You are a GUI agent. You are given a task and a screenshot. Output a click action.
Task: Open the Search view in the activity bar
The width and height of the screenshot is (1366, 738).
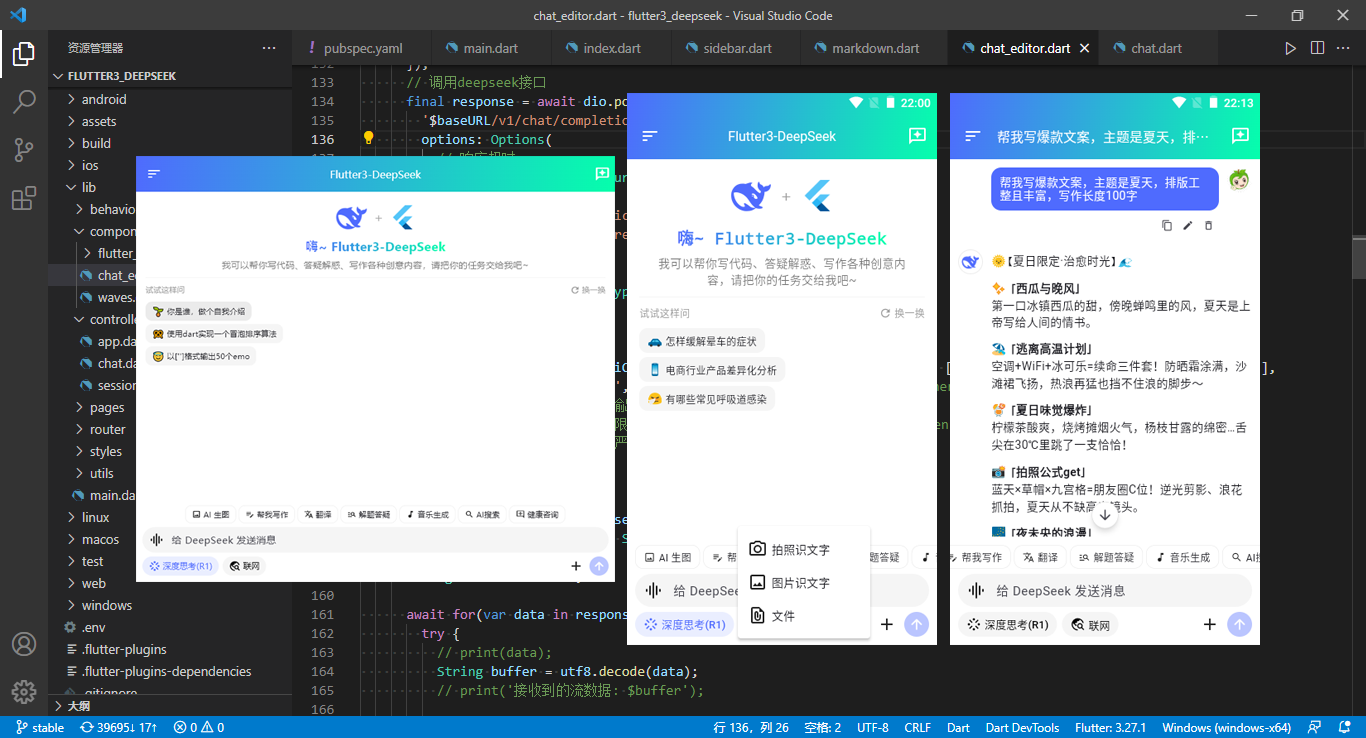click(x=24, y=102)
